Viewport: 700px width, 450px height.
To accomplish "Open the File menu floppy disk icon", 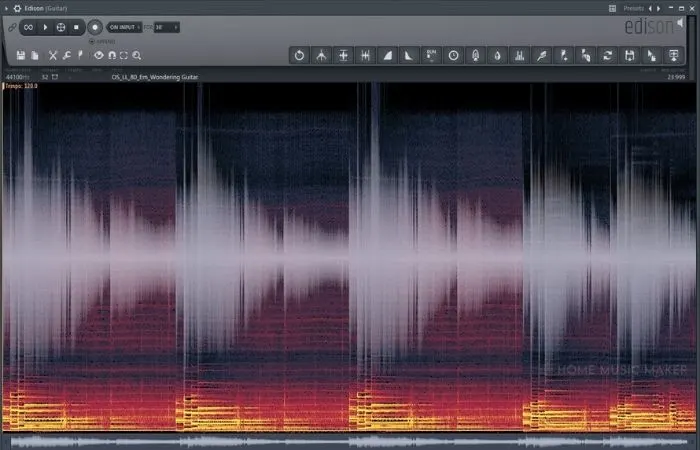I will (21, 55).
